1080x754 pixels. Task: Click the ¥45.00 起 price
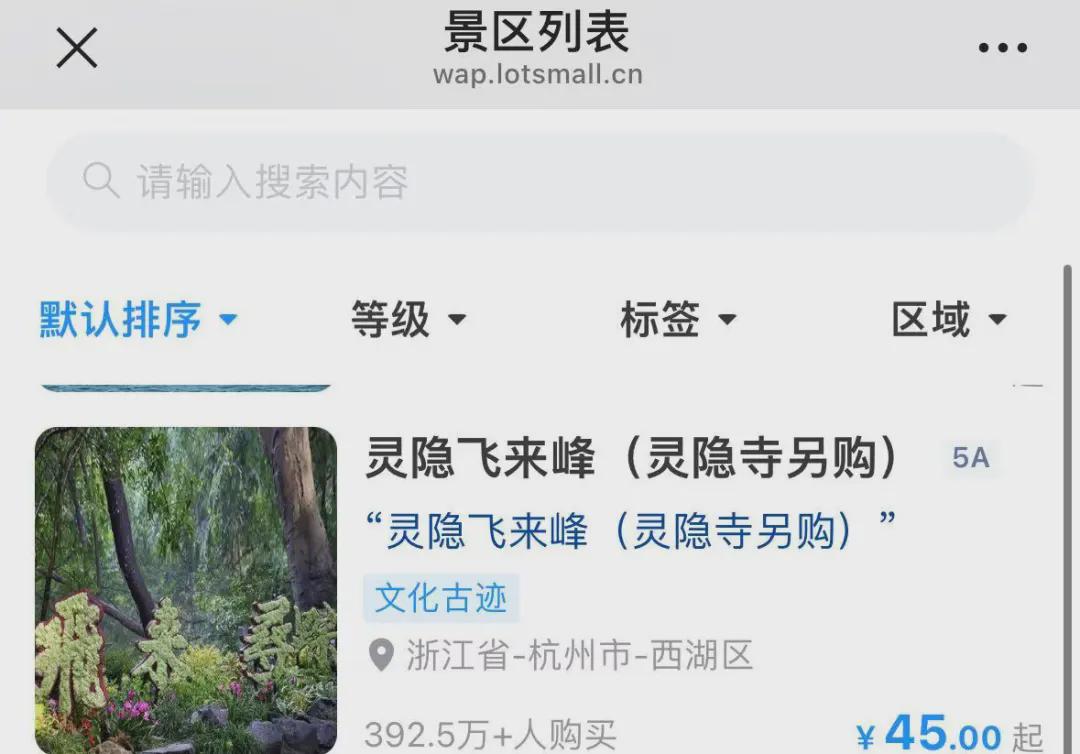[x=949, y=734]
